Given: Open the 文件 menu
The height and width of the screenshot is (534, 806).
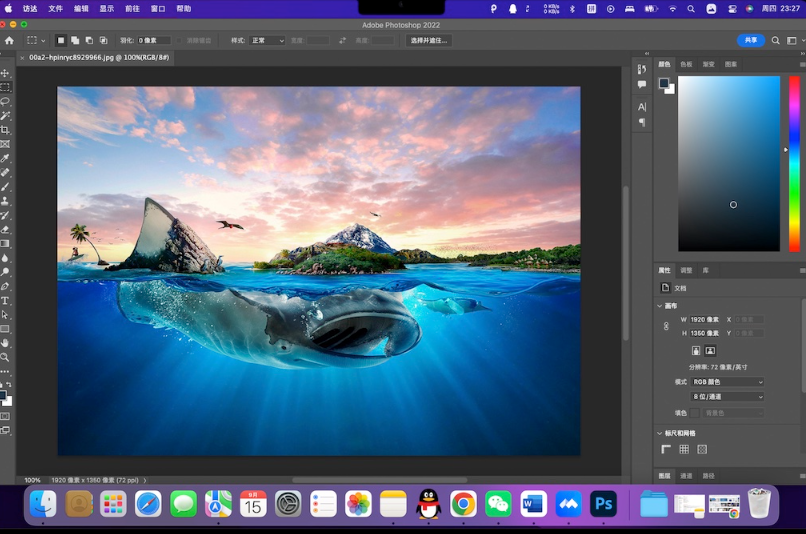Looking at the screenshot, I should click(x=56, y=9).
